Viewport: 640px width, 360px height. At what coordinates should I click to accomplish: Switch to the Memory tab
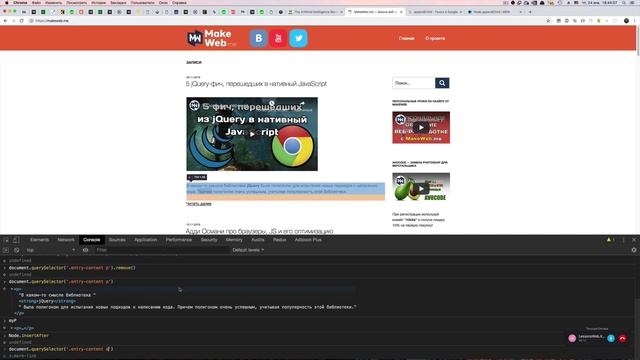(x=234, y=240)
